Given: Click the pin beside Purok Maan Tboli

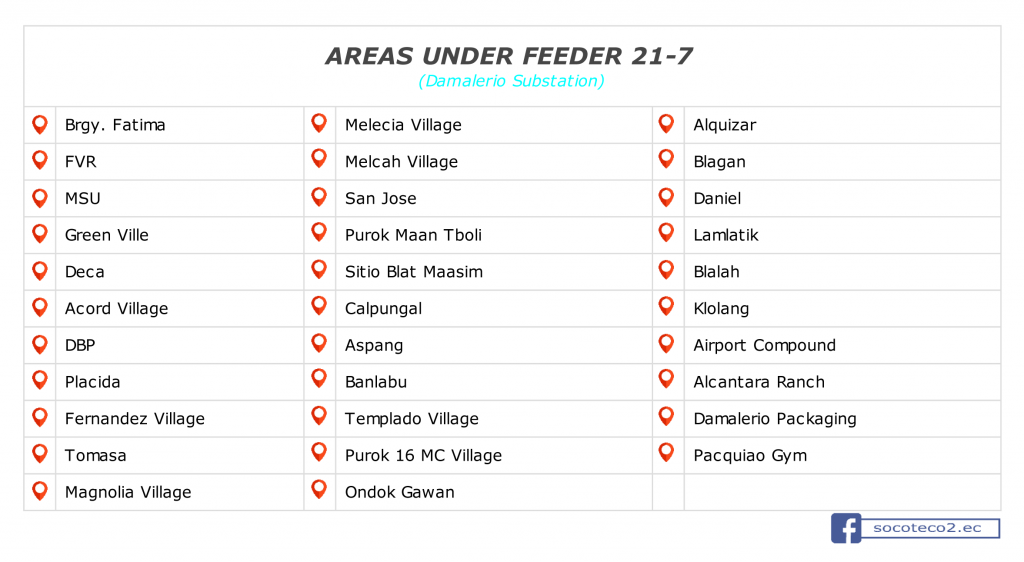Looking at the screenshot, I should (319, 232).
